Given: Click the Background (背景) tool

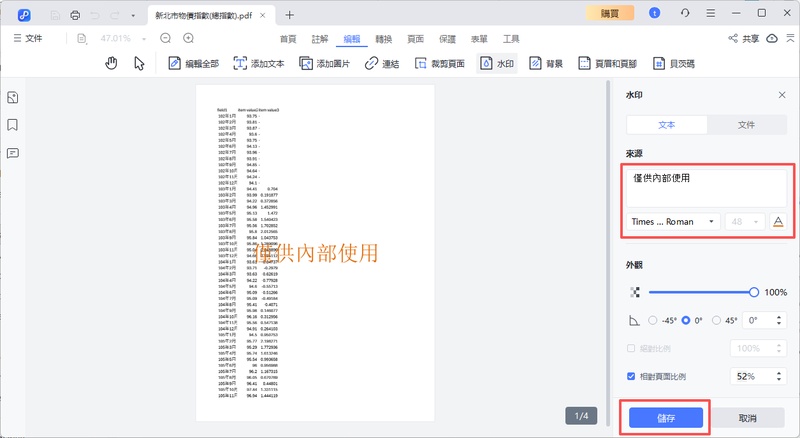Looking at the screenshot, I should [x=546, y=63].
